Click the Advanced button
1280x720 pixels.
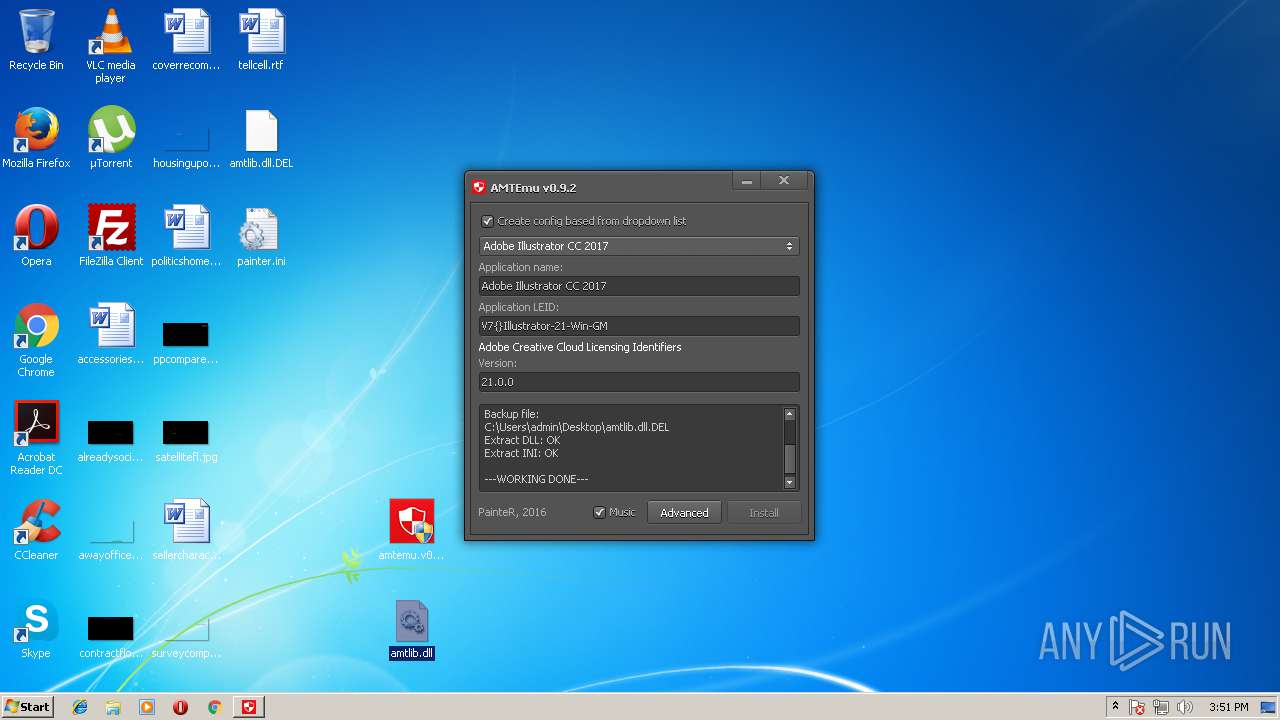[684, 512]
